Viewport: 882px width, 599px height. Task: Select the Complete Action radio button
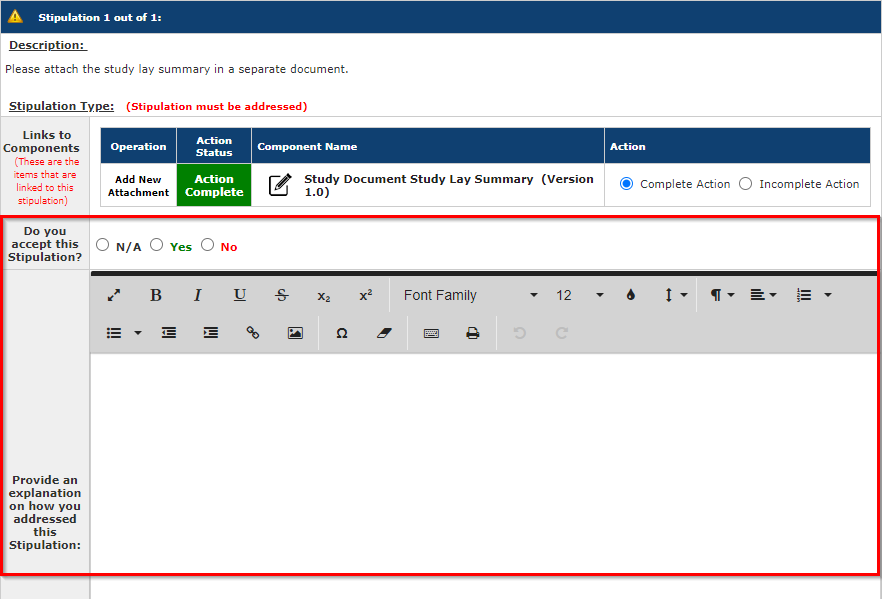[x=626, y=184]
